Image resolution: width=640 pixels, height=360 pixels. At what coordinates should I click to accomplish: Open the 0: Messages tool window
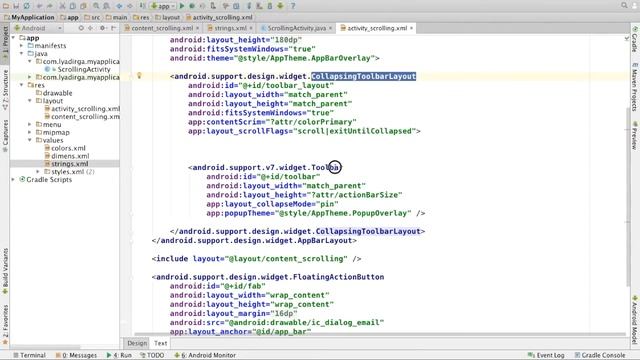pyautogui.click(x=76, y=355)
